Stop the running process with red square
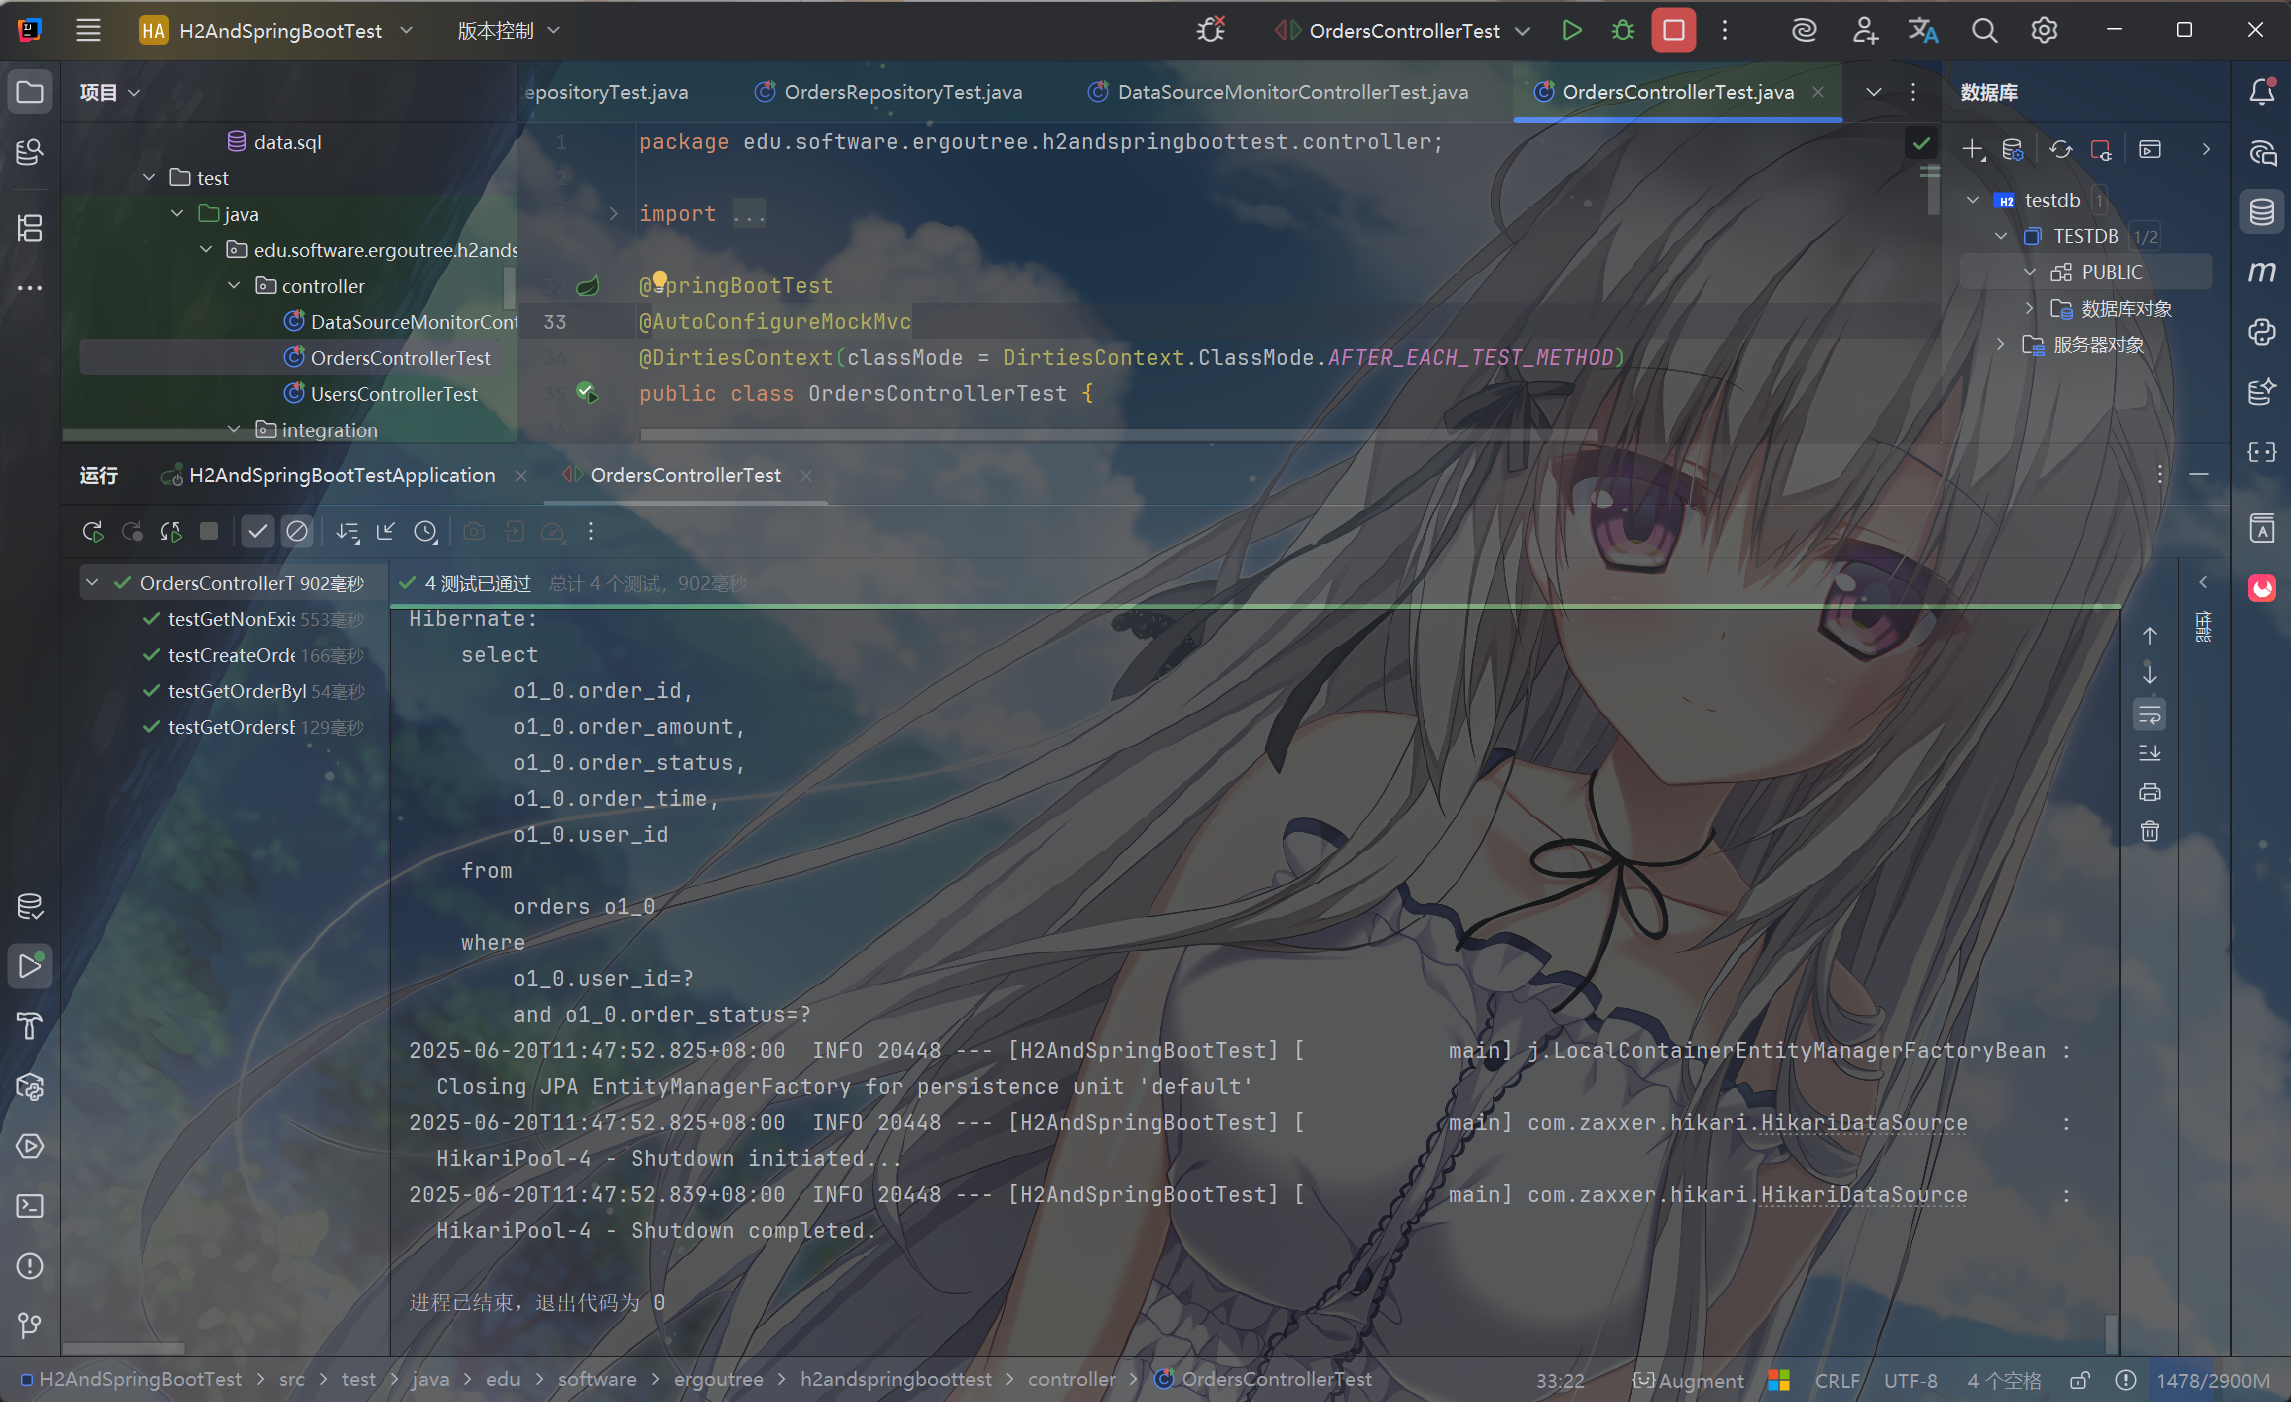This screenshot has width=2291, height=1402. (x=1673, y=30)
